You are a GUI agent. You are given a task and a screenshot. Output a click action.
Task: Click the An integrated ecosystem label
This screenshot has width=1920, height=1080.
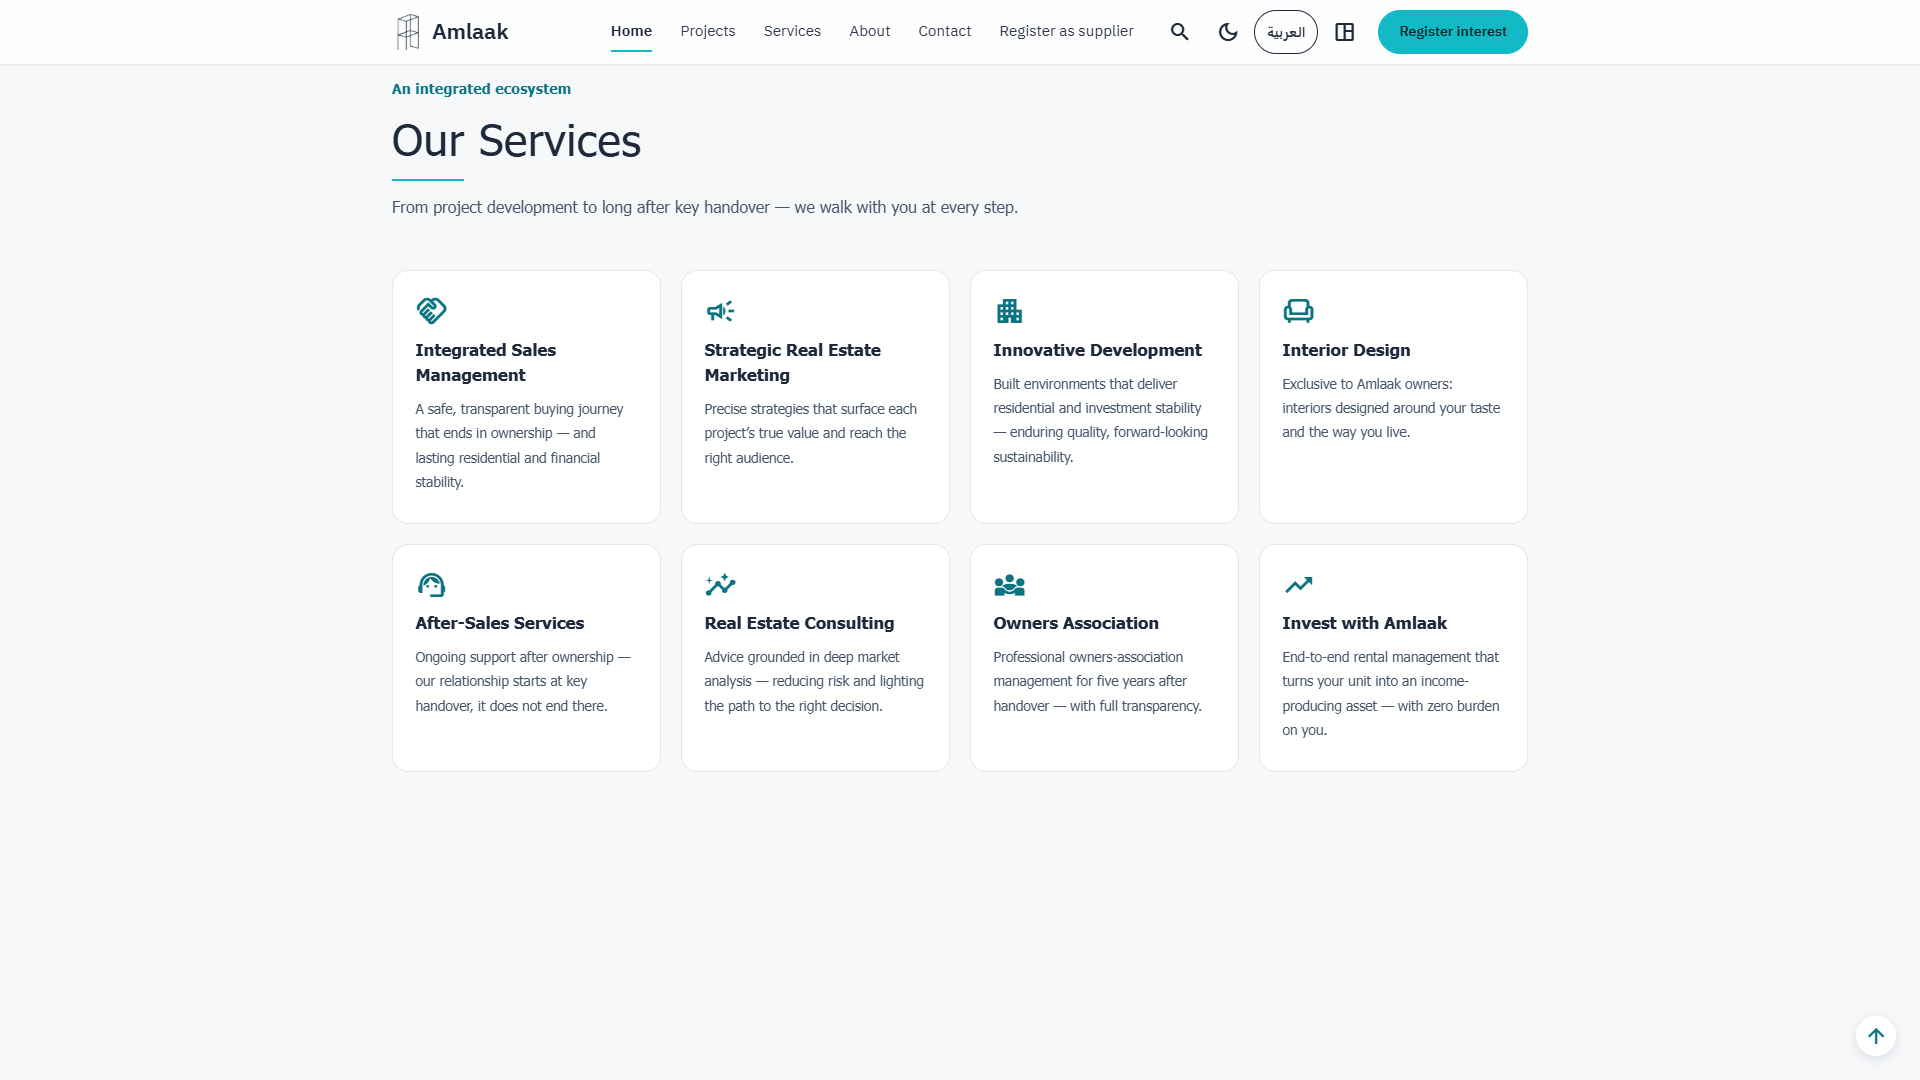point(481,89)
